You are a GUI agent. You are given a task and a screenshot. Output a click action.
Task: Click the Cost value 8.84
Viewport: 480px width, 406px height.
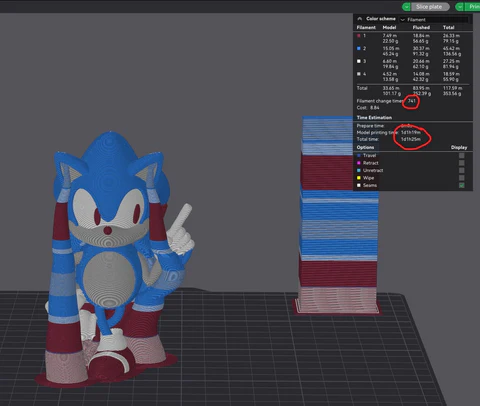[x=375, y=108]
